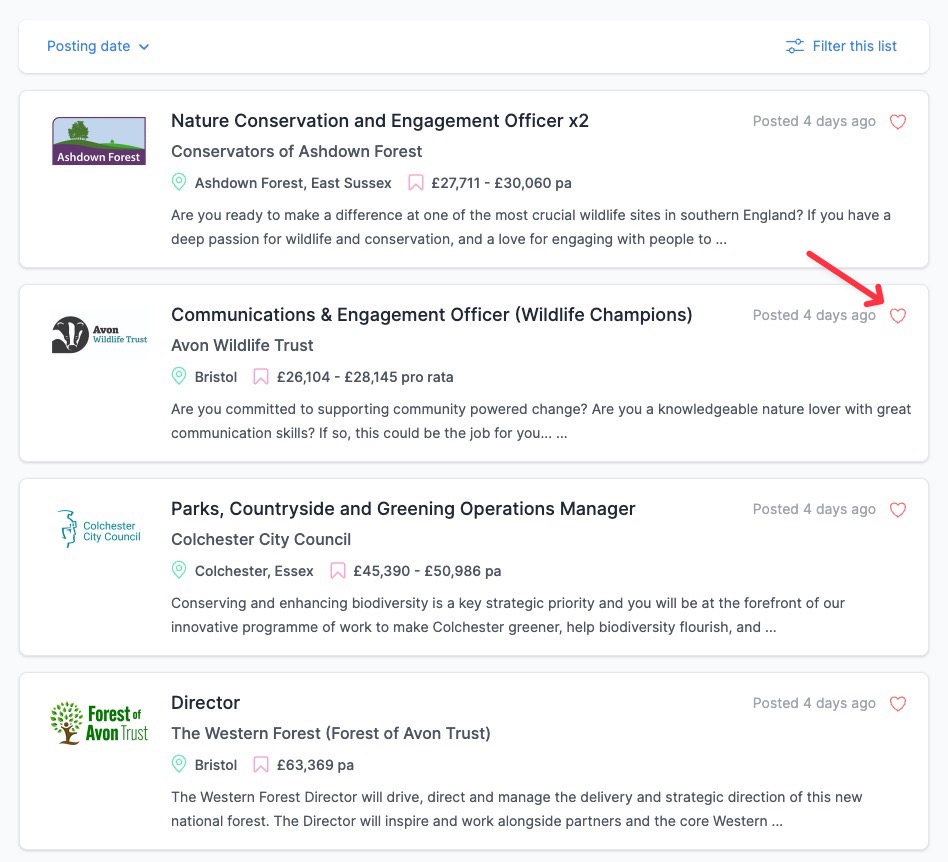
Task: Click salary bookmark icon beside £63,369 pa
Action: tap(261, 765)
